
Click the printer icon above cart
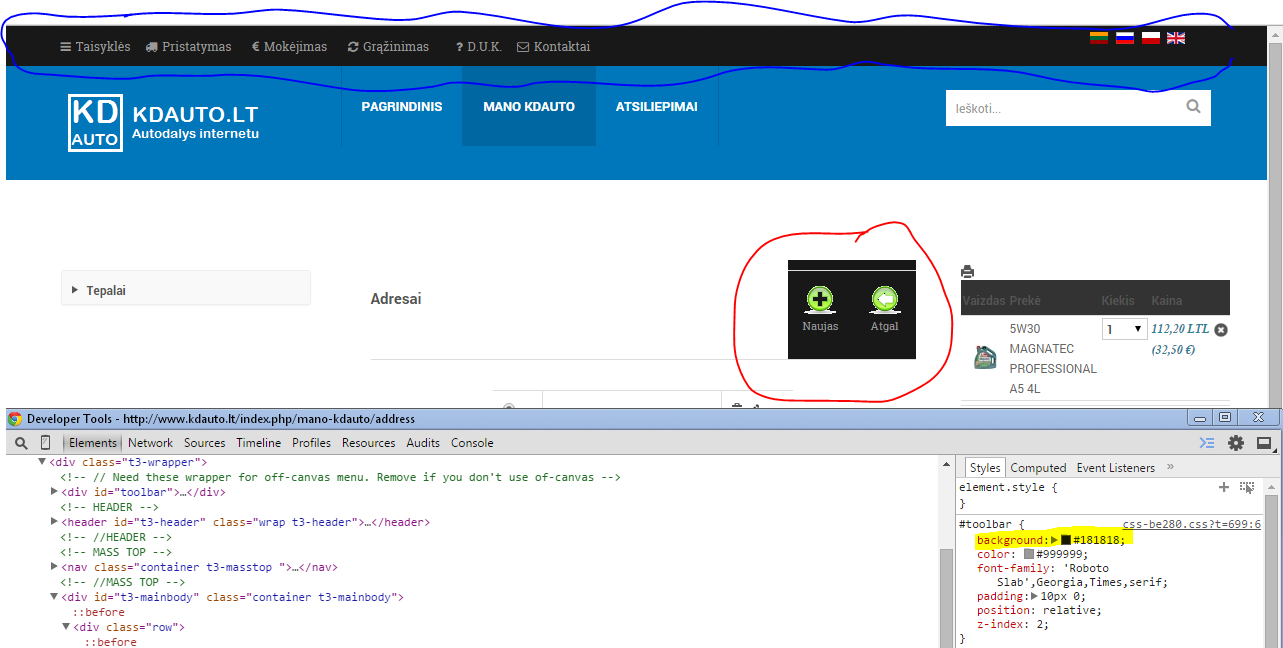click(x=967, y=271)
